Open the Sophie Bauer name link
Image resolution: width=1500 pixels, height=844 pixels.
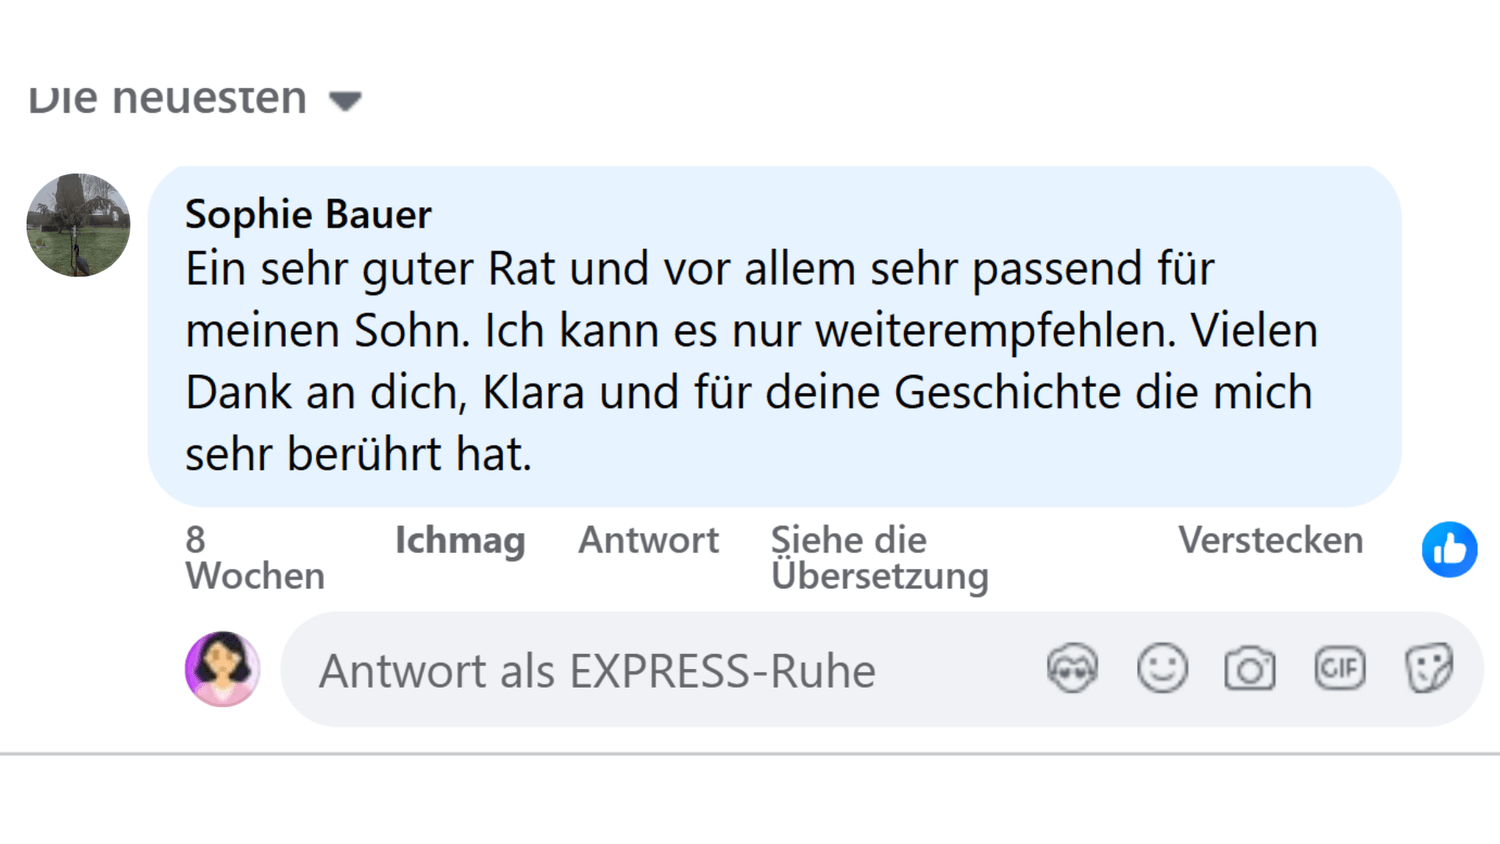pos(308,214)
